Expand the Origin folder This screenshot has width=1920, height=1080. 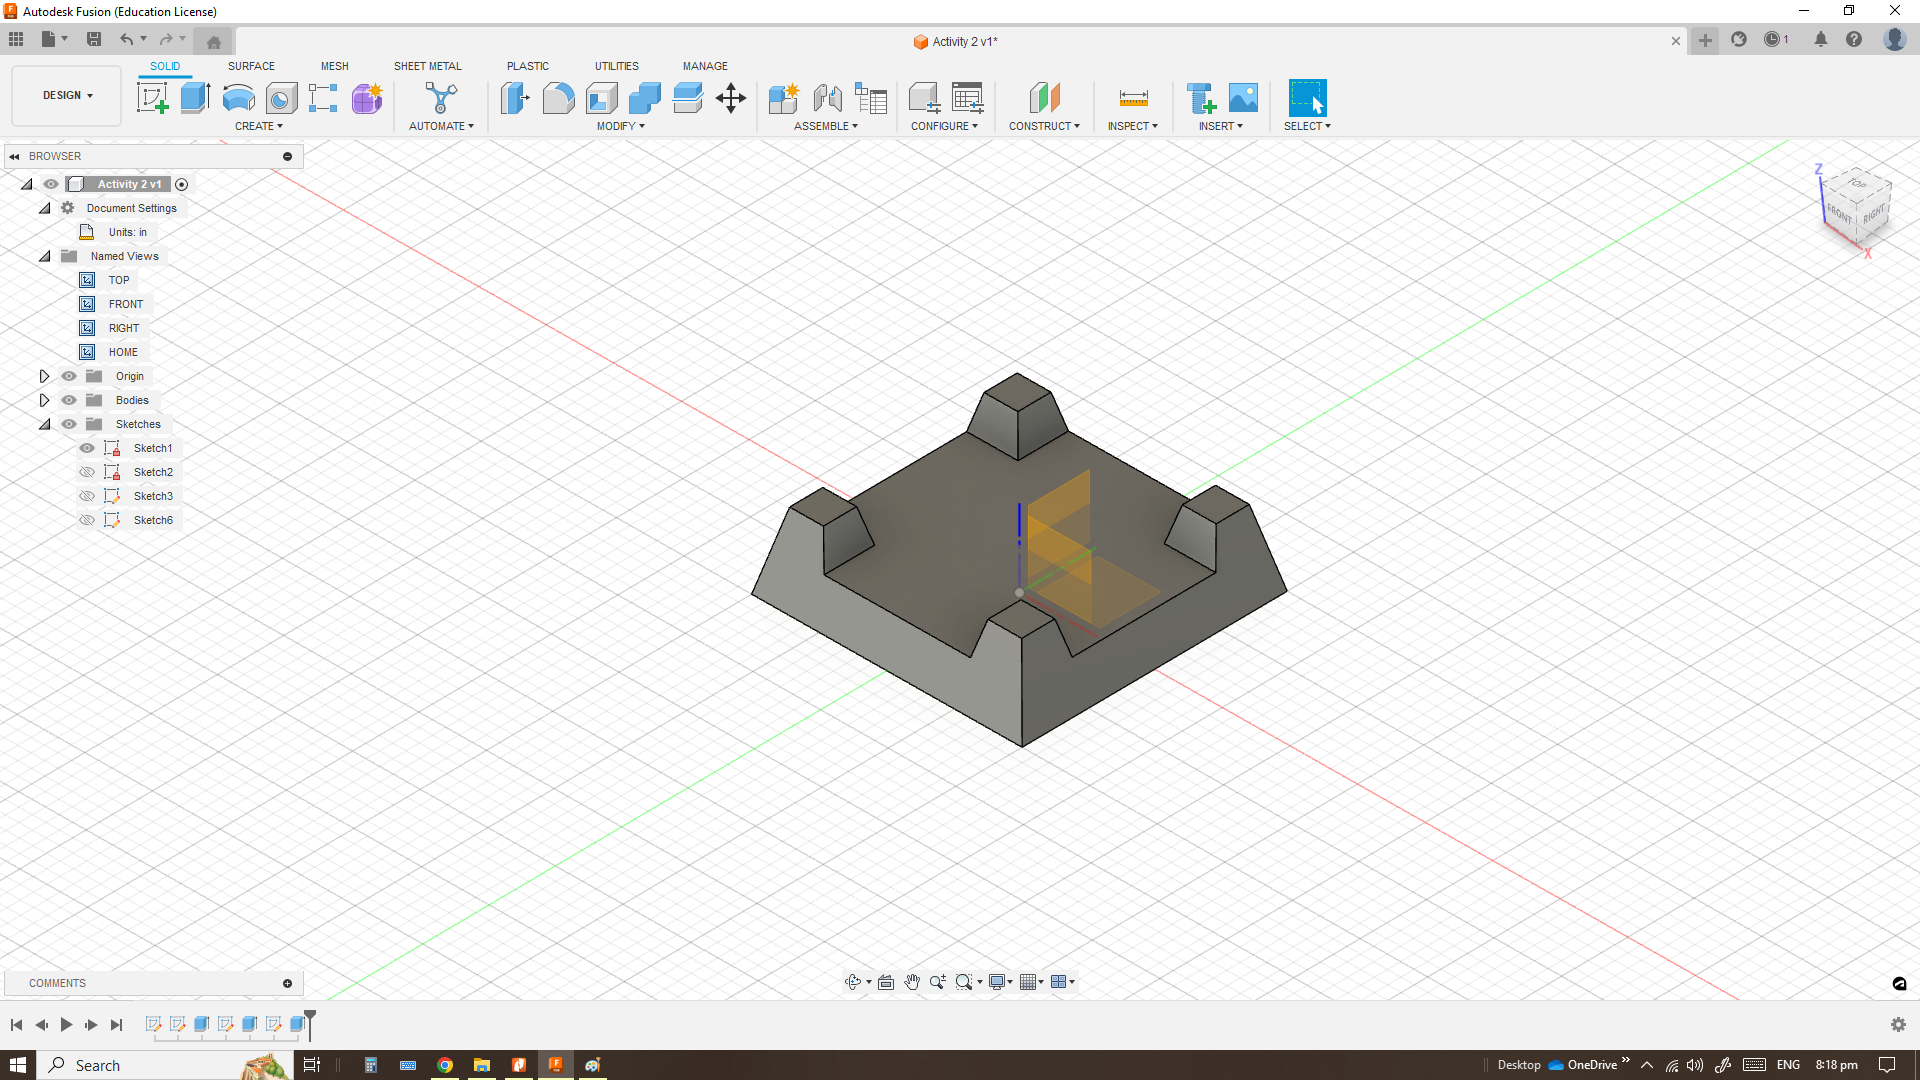pyautogui.click(x=44, y=376)
